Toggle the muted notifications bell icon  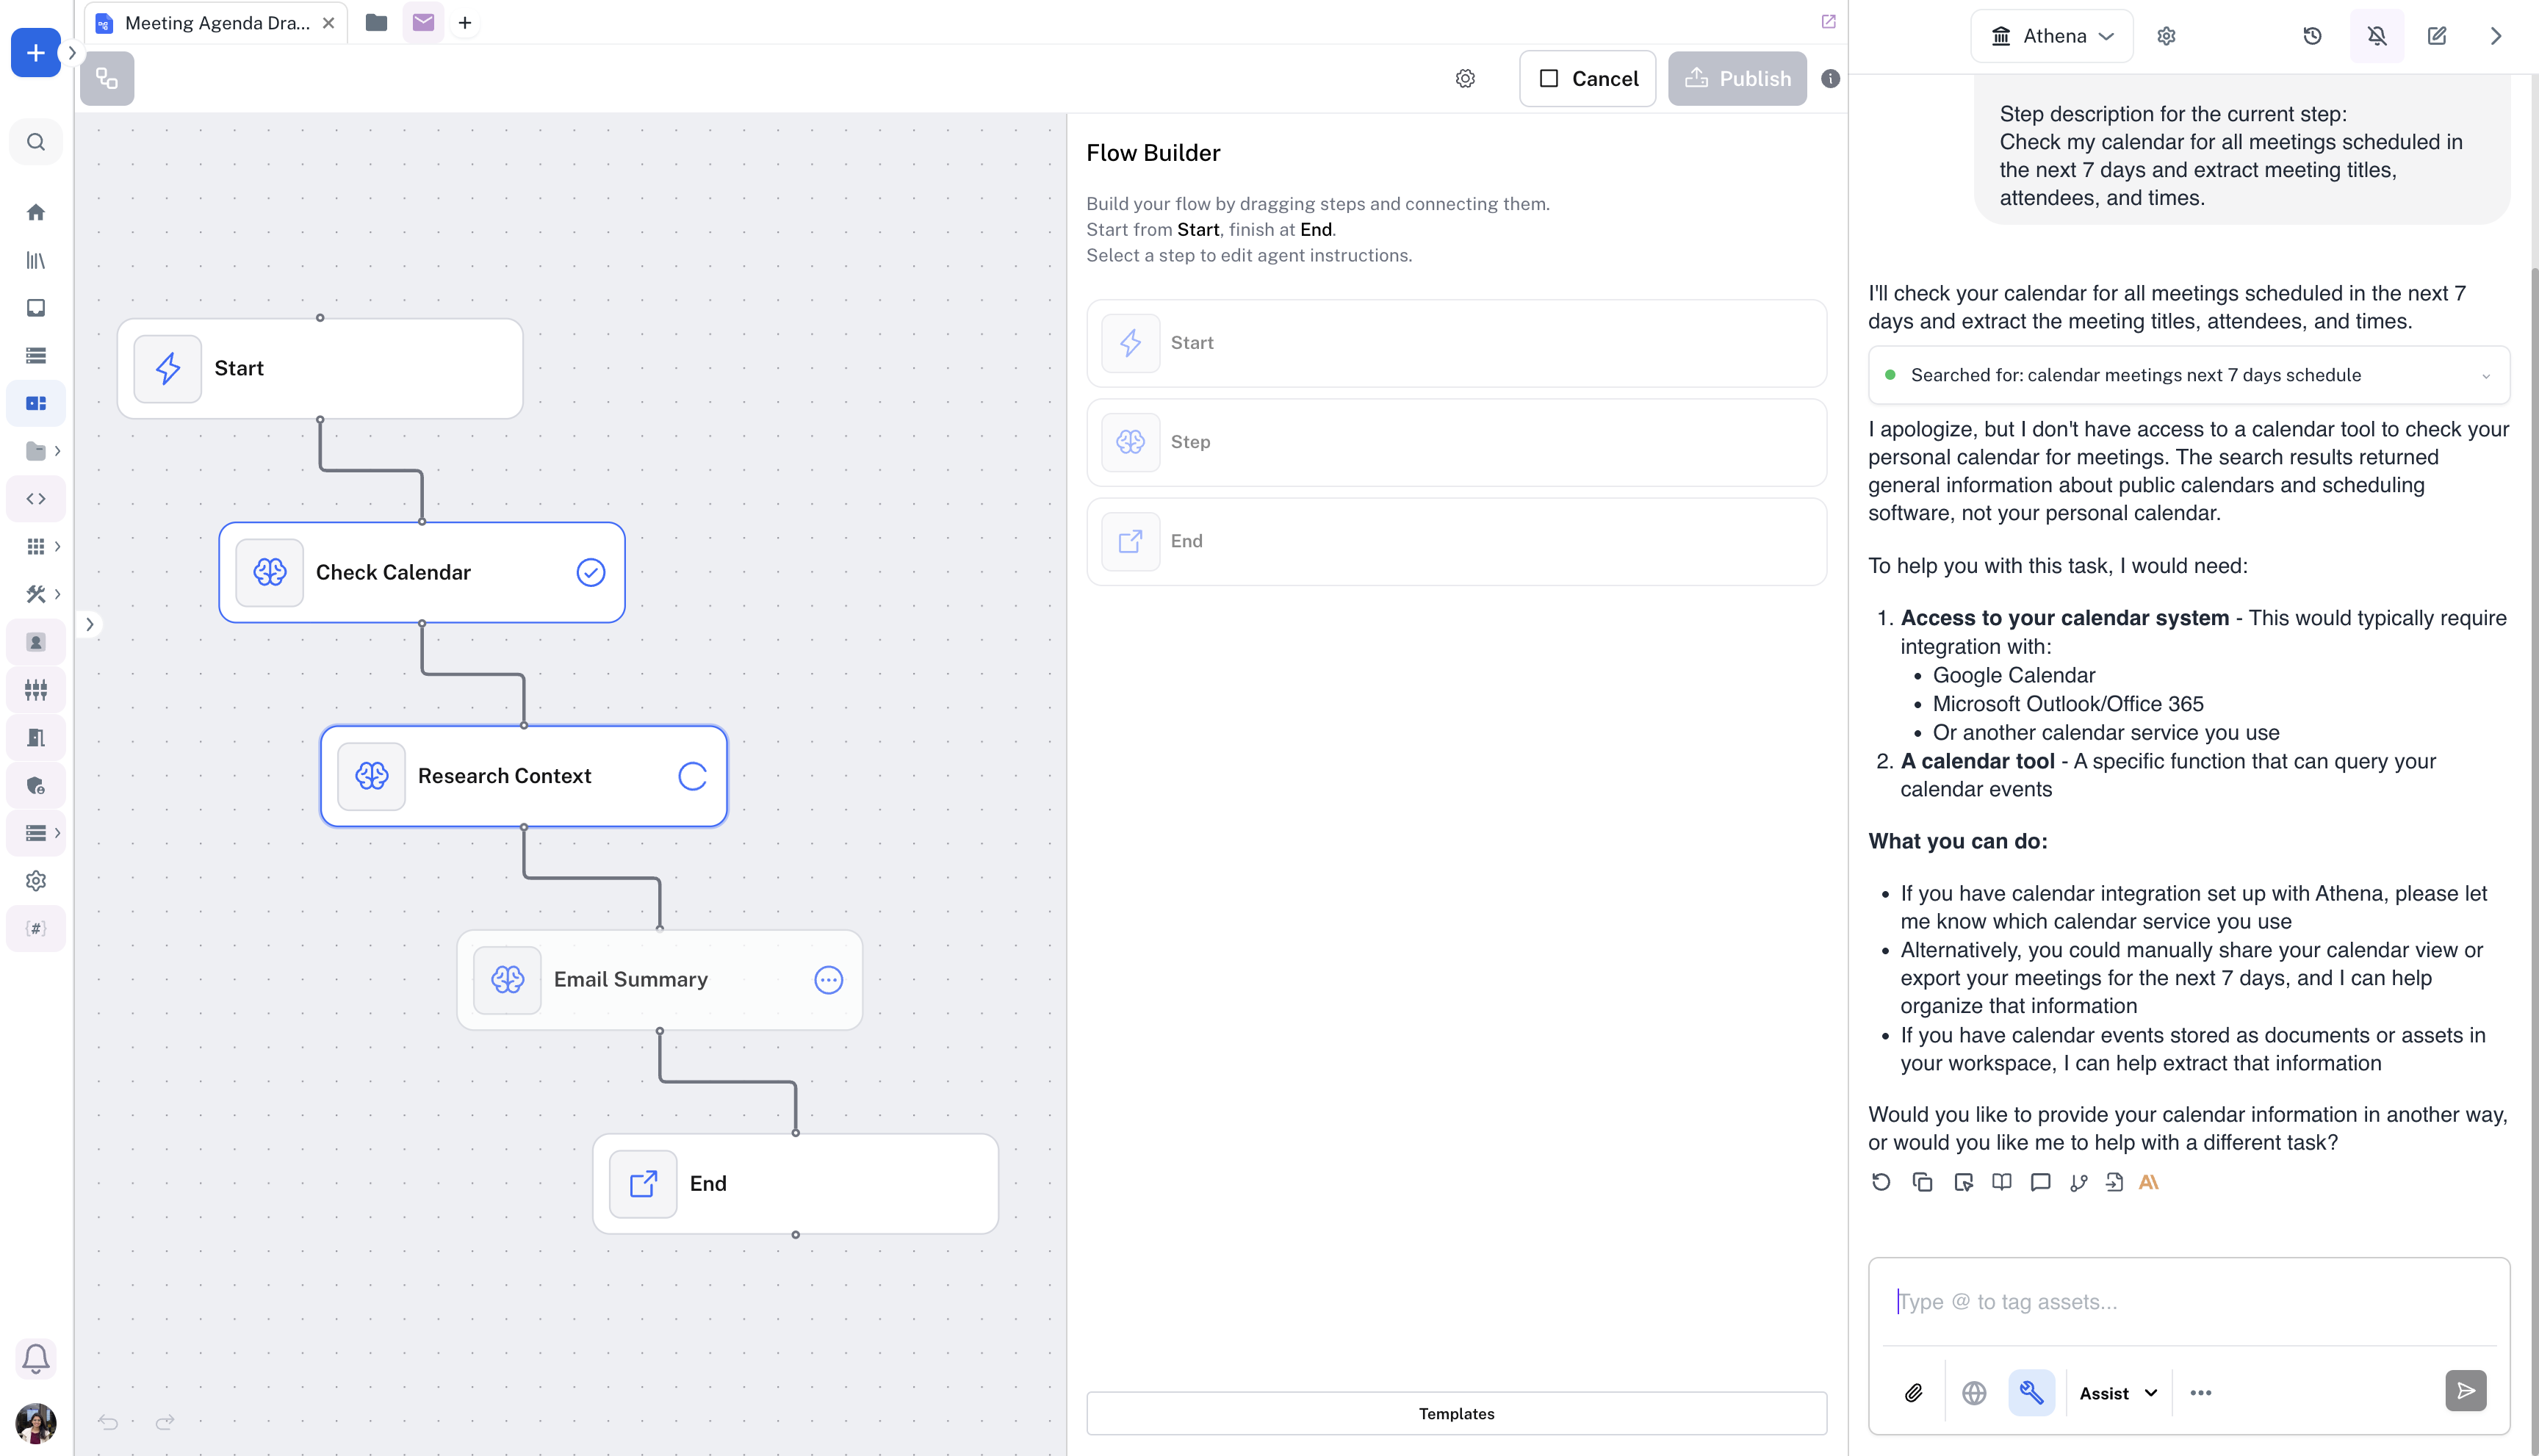point(2376,36)
